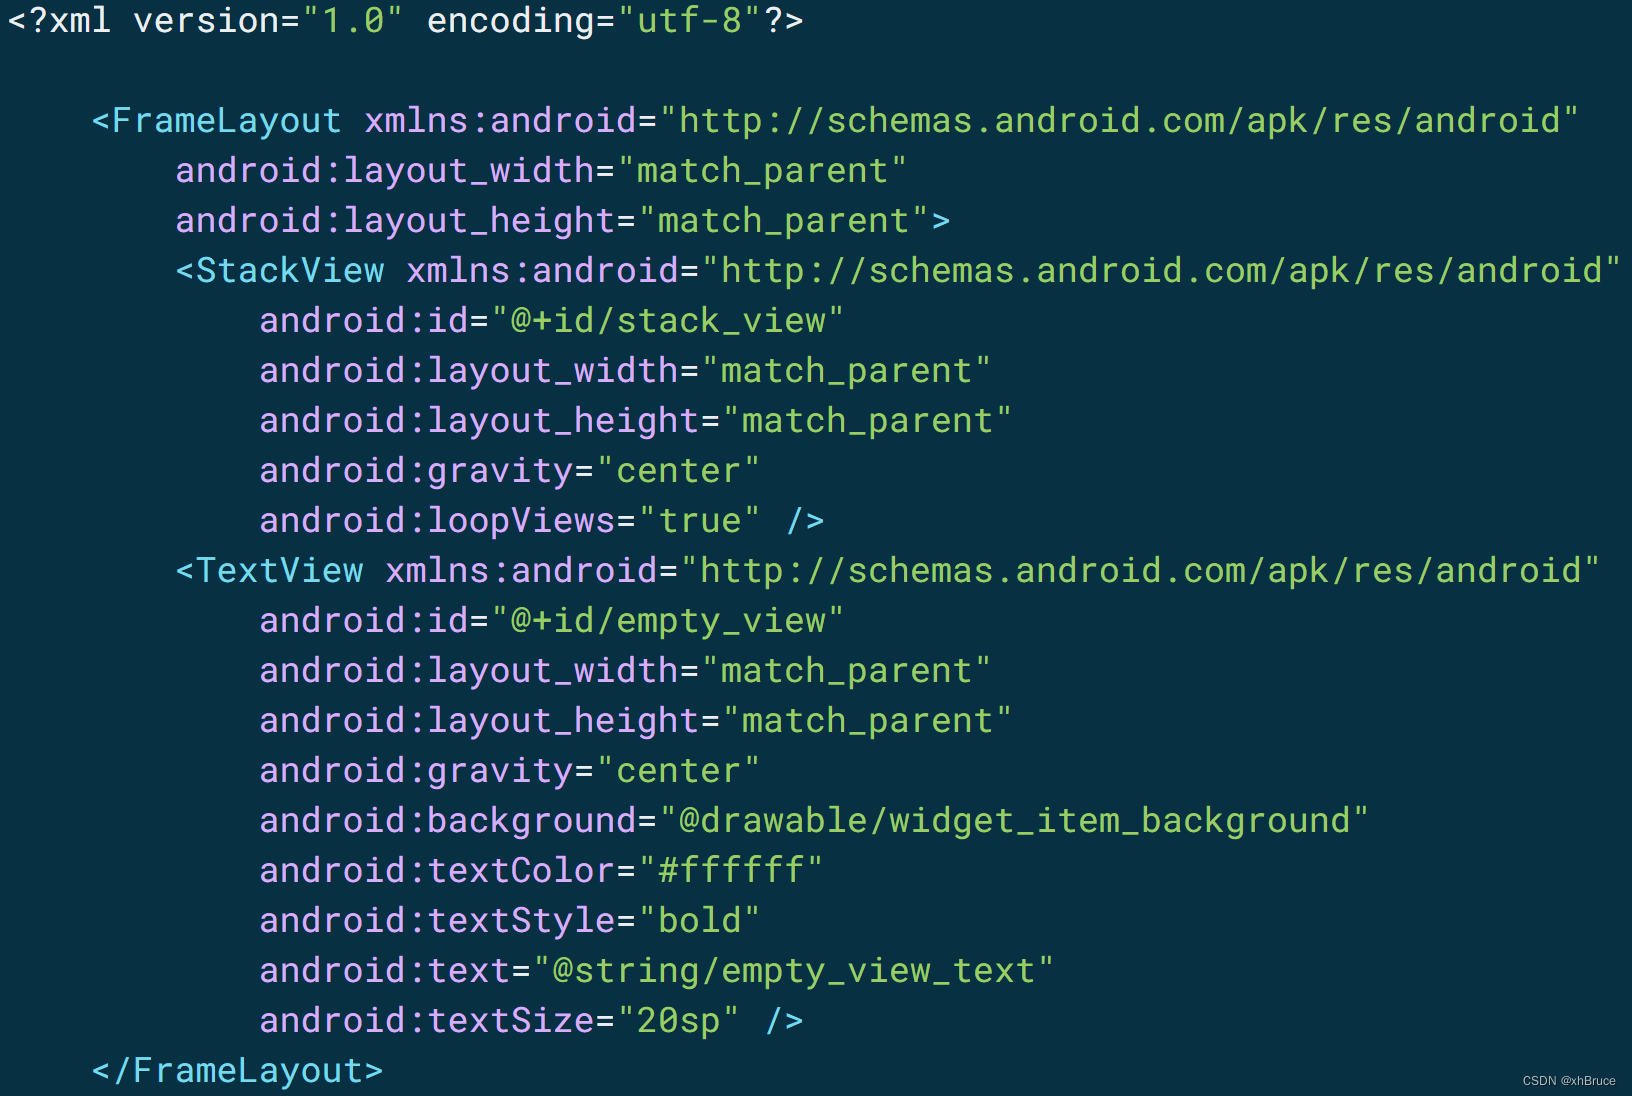Click the FrameLayout's xmlns:android schema URL
The width and height of the screenshot is (1632, 1096).
(1119, 121)
